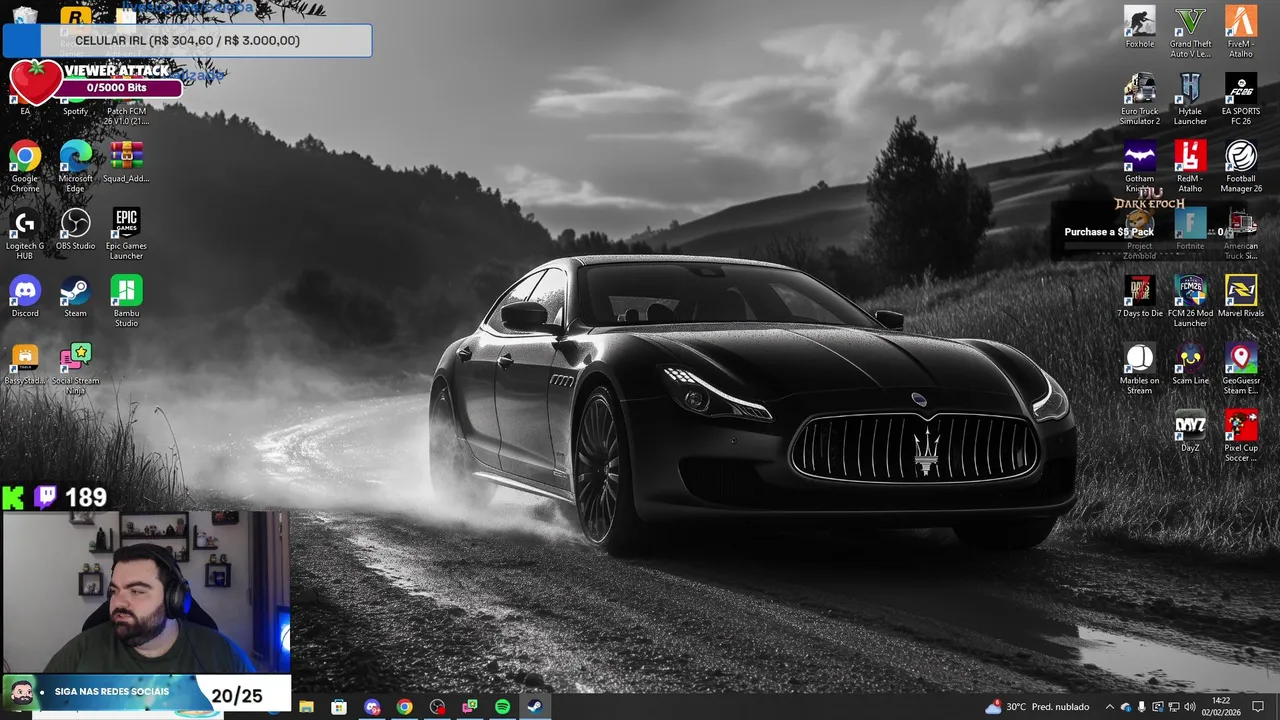
Task: Open the GeoGuessr Steam Edition icon
Action: coord(1241,368)
